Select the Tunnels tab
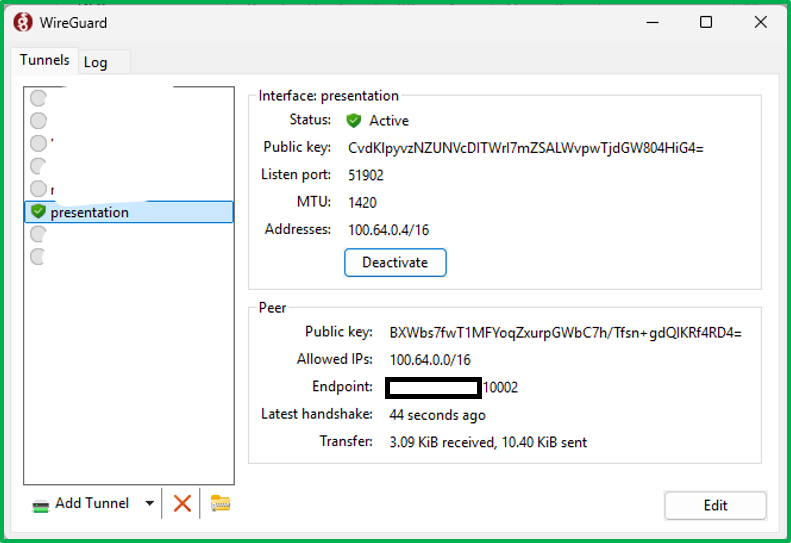The height and width of the screenshot is (543, 791). click(x=45, y=60)
